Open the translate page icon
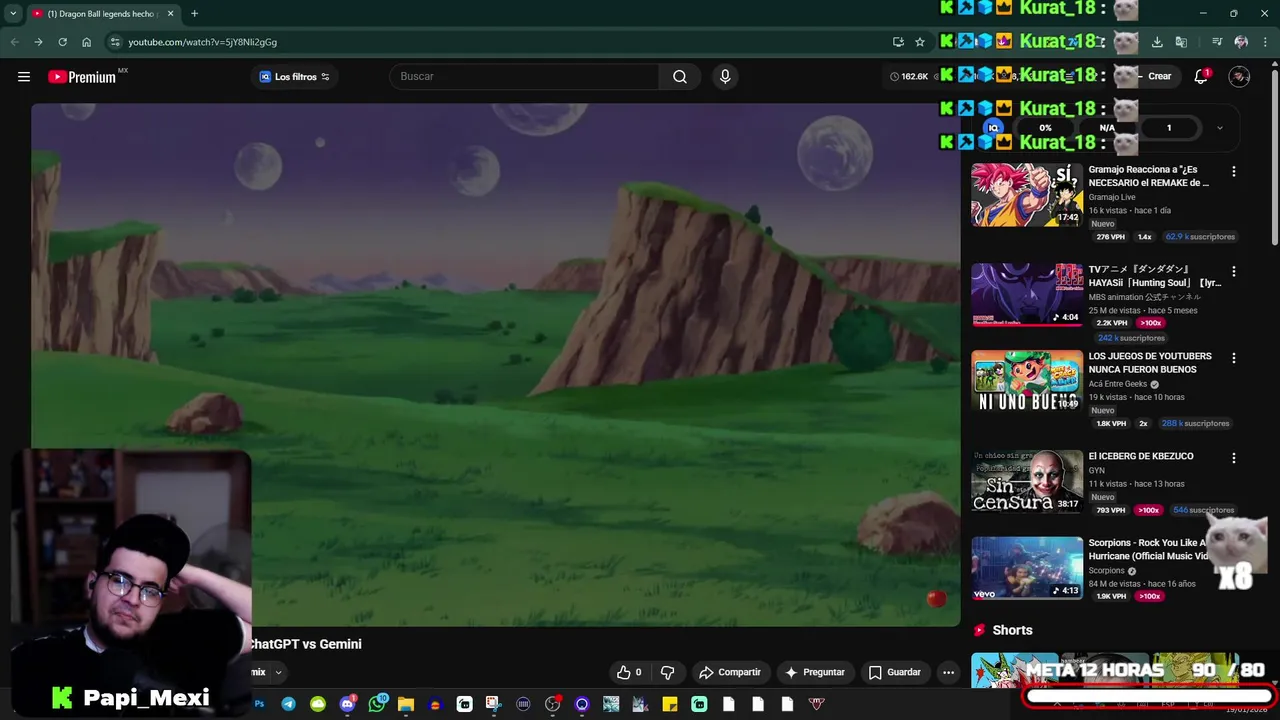The width and height of the screenshot is (1280, 720). tap(1181, 42)
